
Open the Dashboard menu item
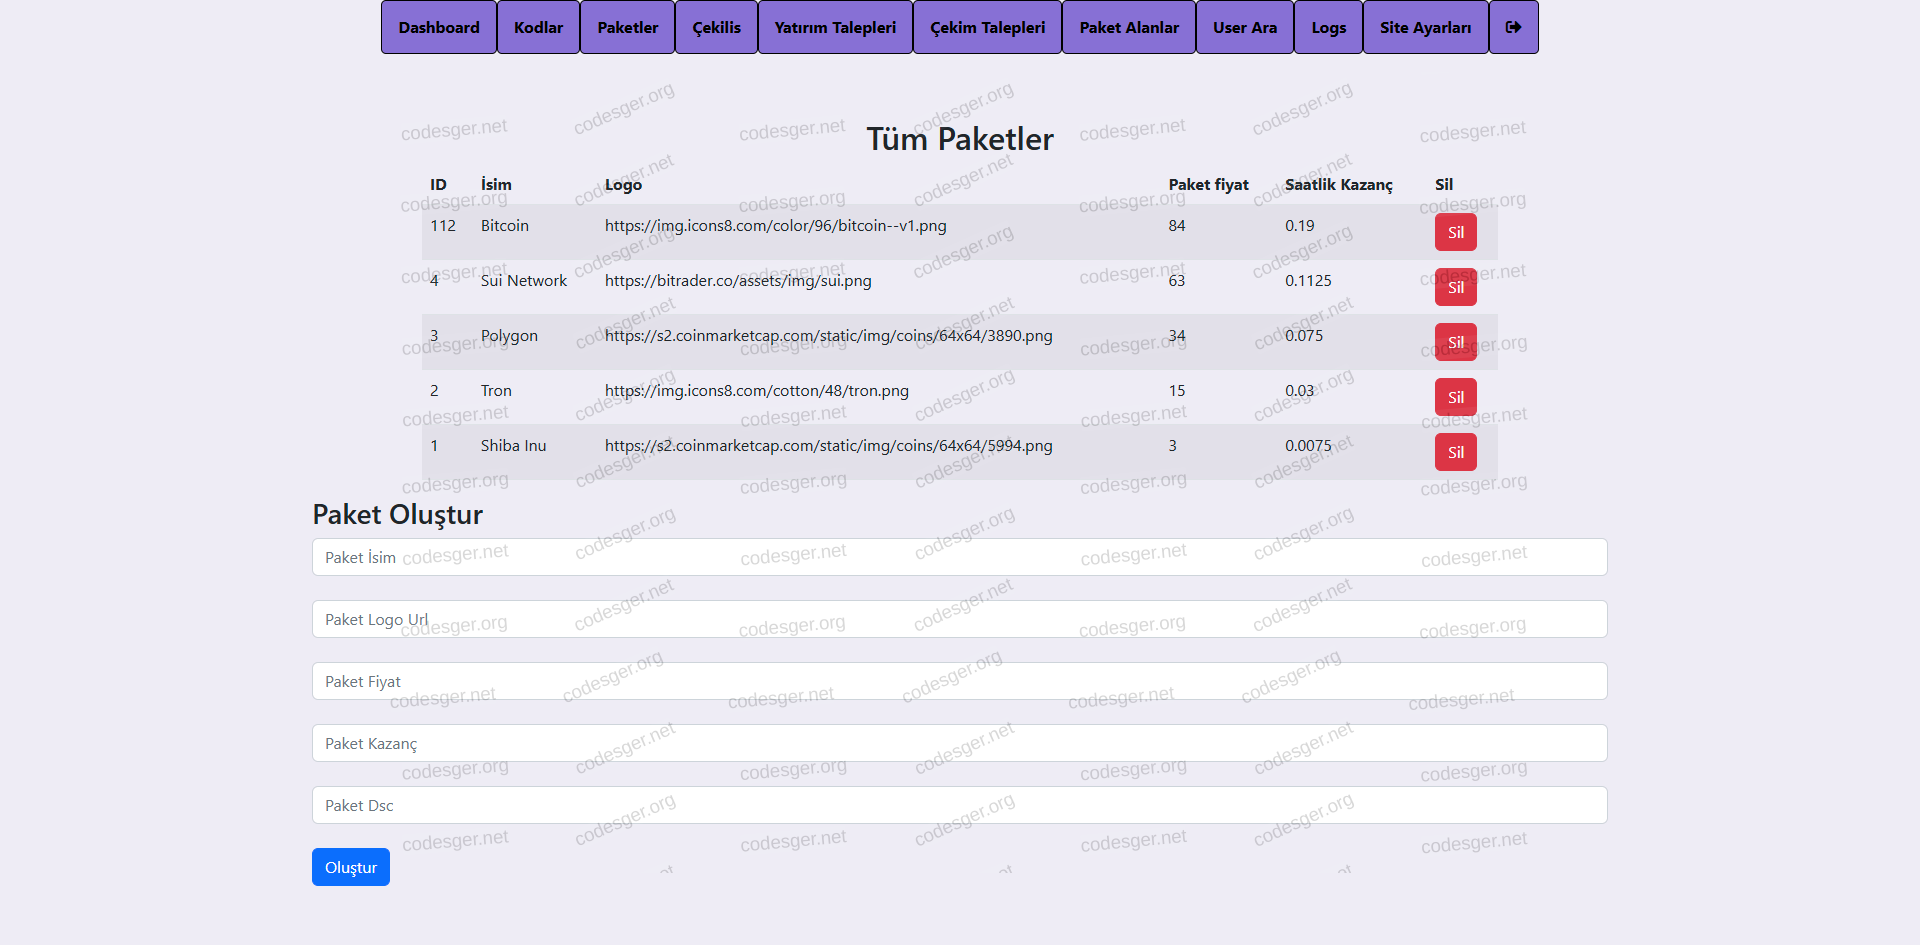tap(439, 27)
